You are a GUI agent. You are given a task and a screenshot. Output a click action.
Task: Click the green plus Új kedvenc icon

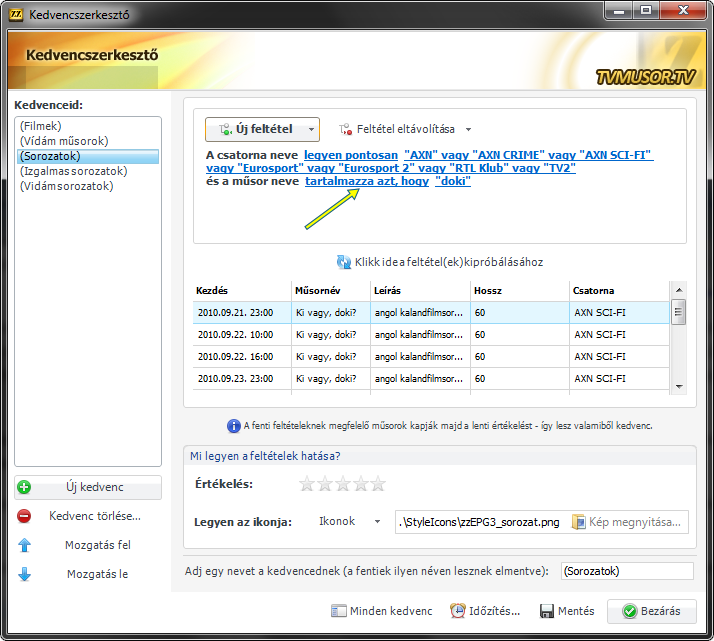(25, 488)
